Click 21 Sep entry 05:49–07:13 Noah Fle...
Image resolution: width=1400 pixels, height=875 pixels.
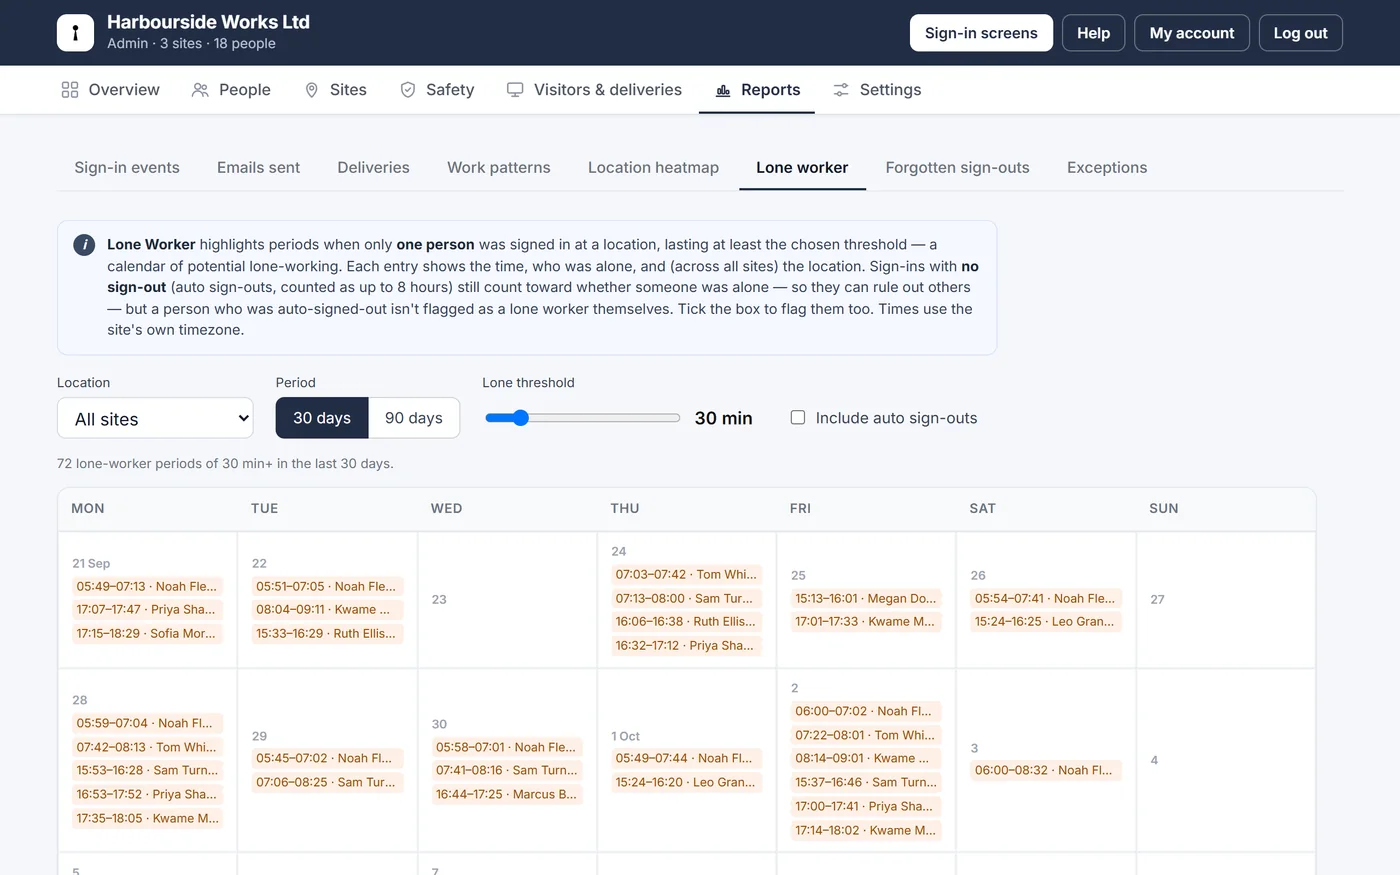coord(147,587)
